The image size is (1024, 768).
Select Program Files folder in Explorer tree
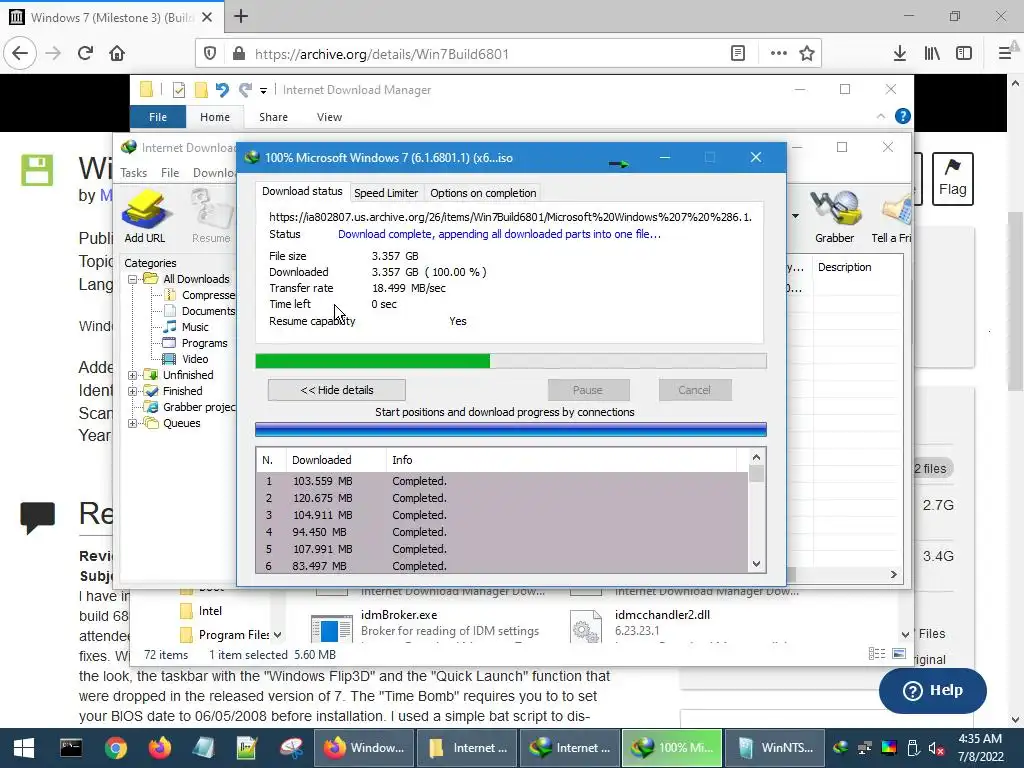(x=225, y=635)
